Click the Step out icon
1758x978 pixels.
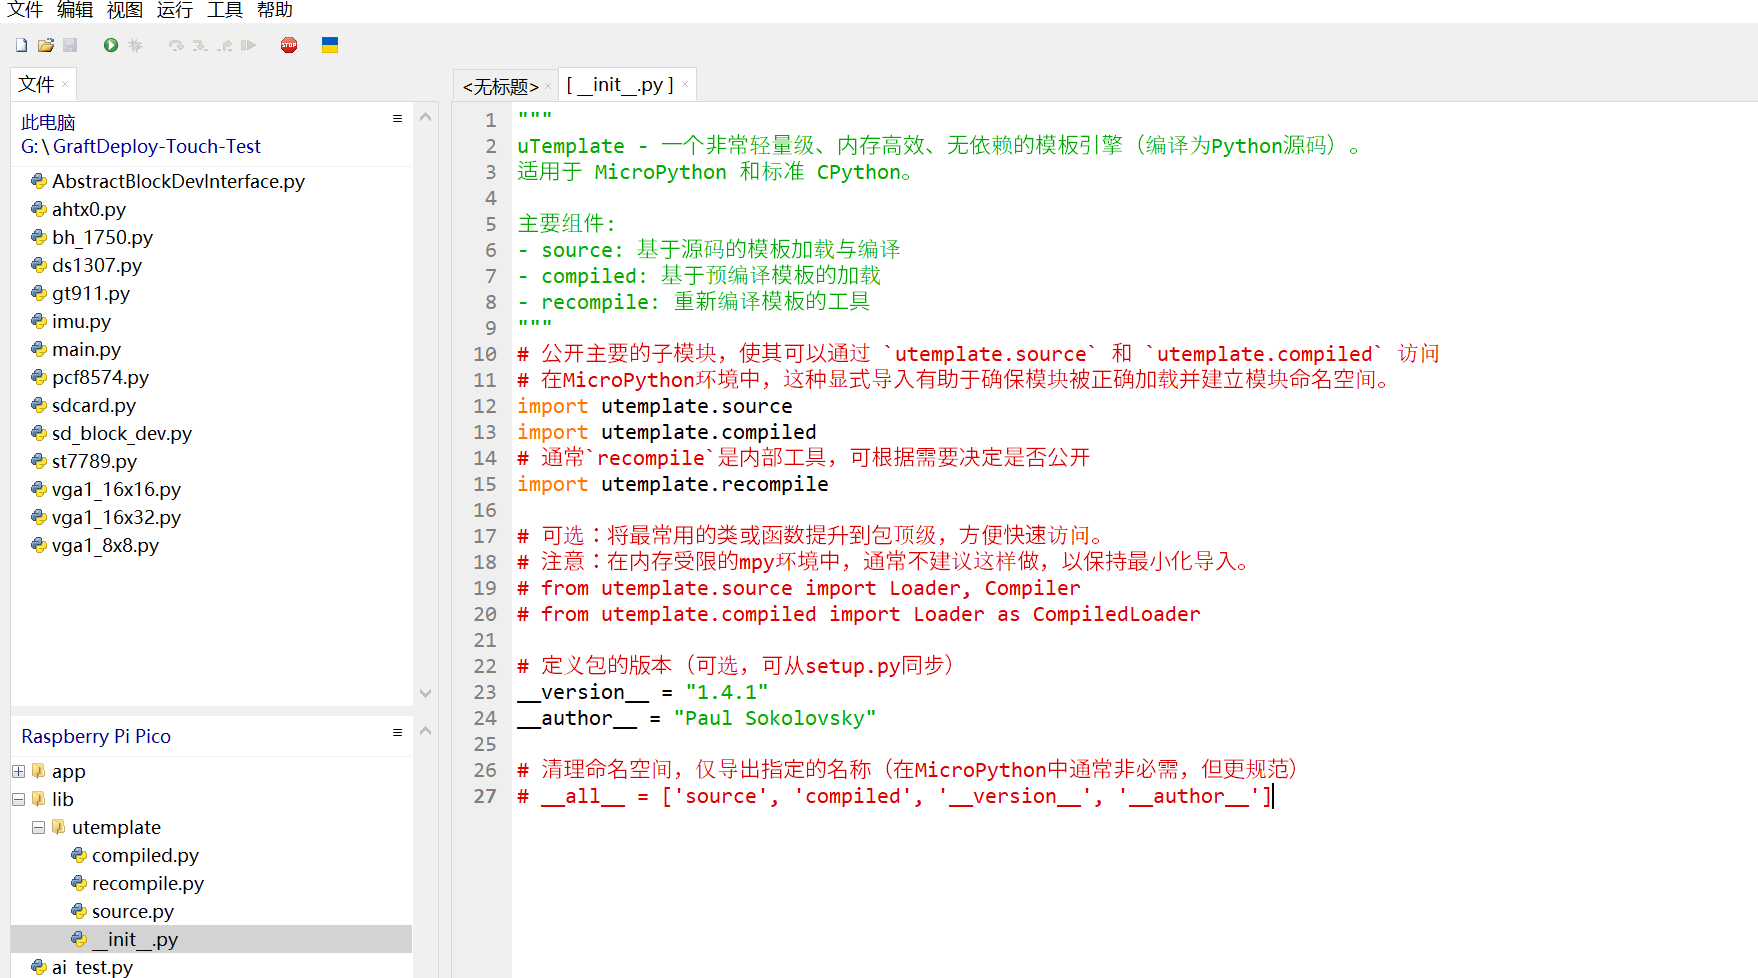pos(224,45)
